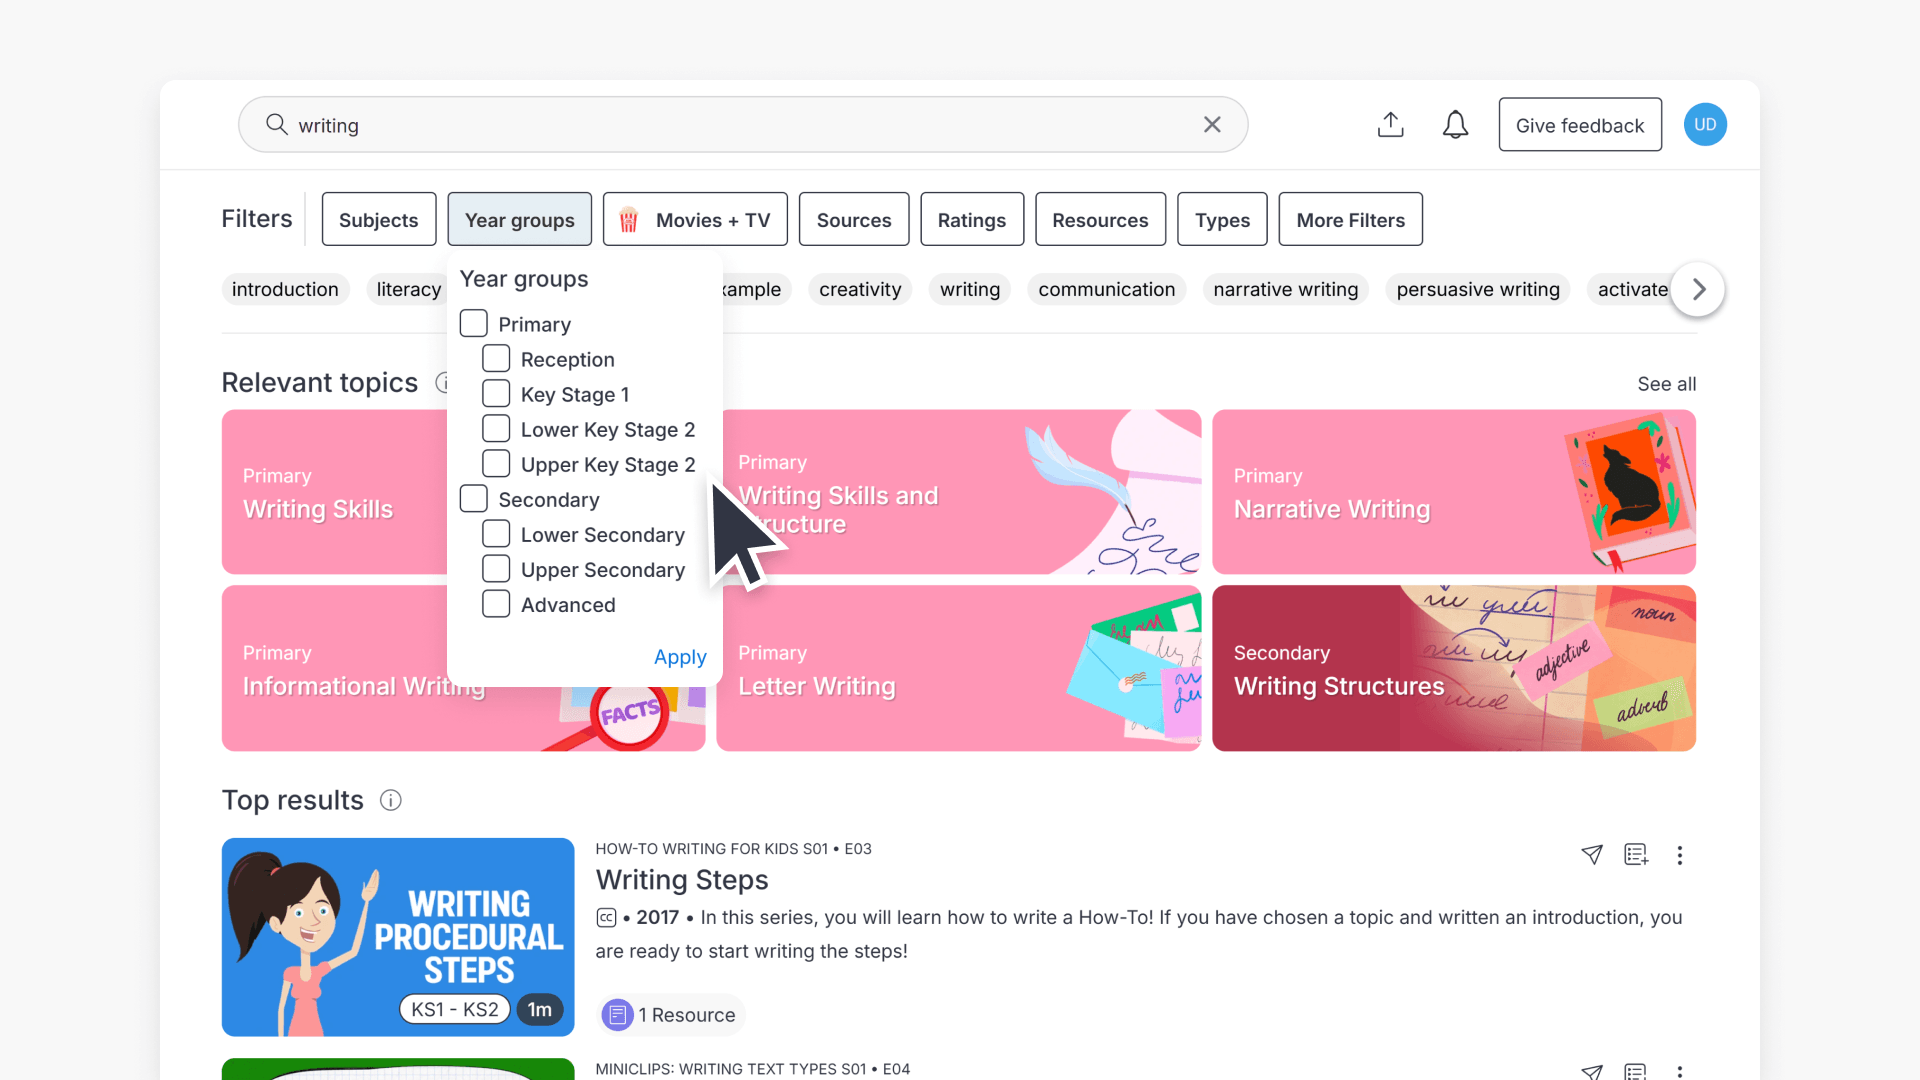This screenshot has width=1920, height=1080.
Task: Open the Subjects filter dropdown
Action: tap(378, 219)
